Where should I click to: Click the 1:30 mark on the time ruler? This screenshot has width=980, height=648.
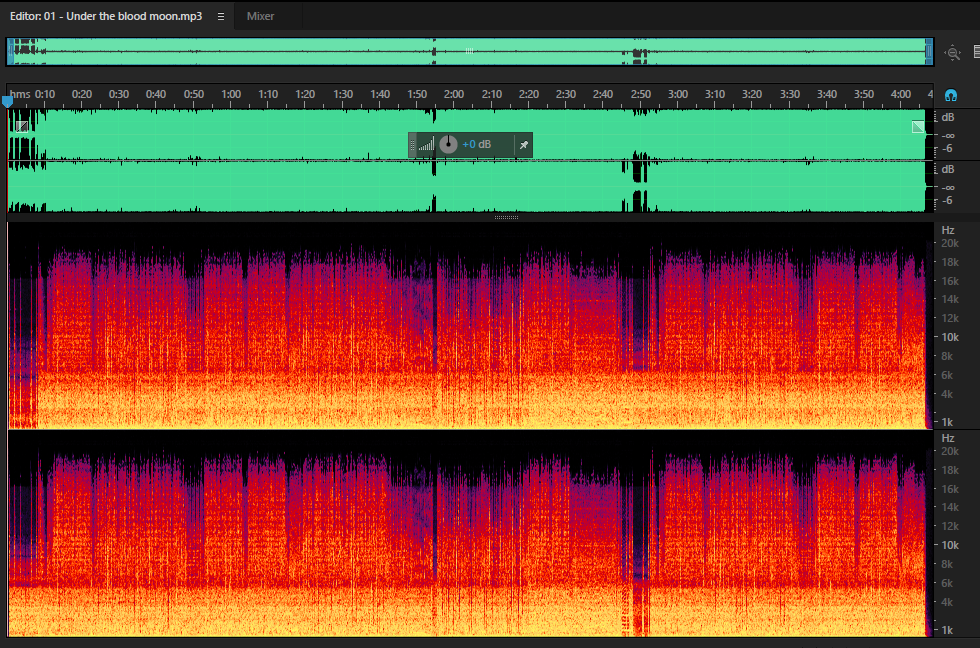tap(342, 94)
